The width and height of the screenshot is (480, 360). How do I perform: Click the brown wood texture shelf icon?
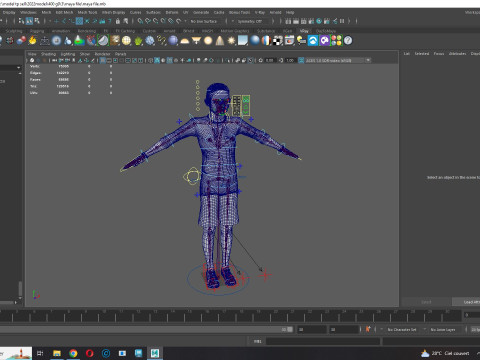click(x=115, y=41)
